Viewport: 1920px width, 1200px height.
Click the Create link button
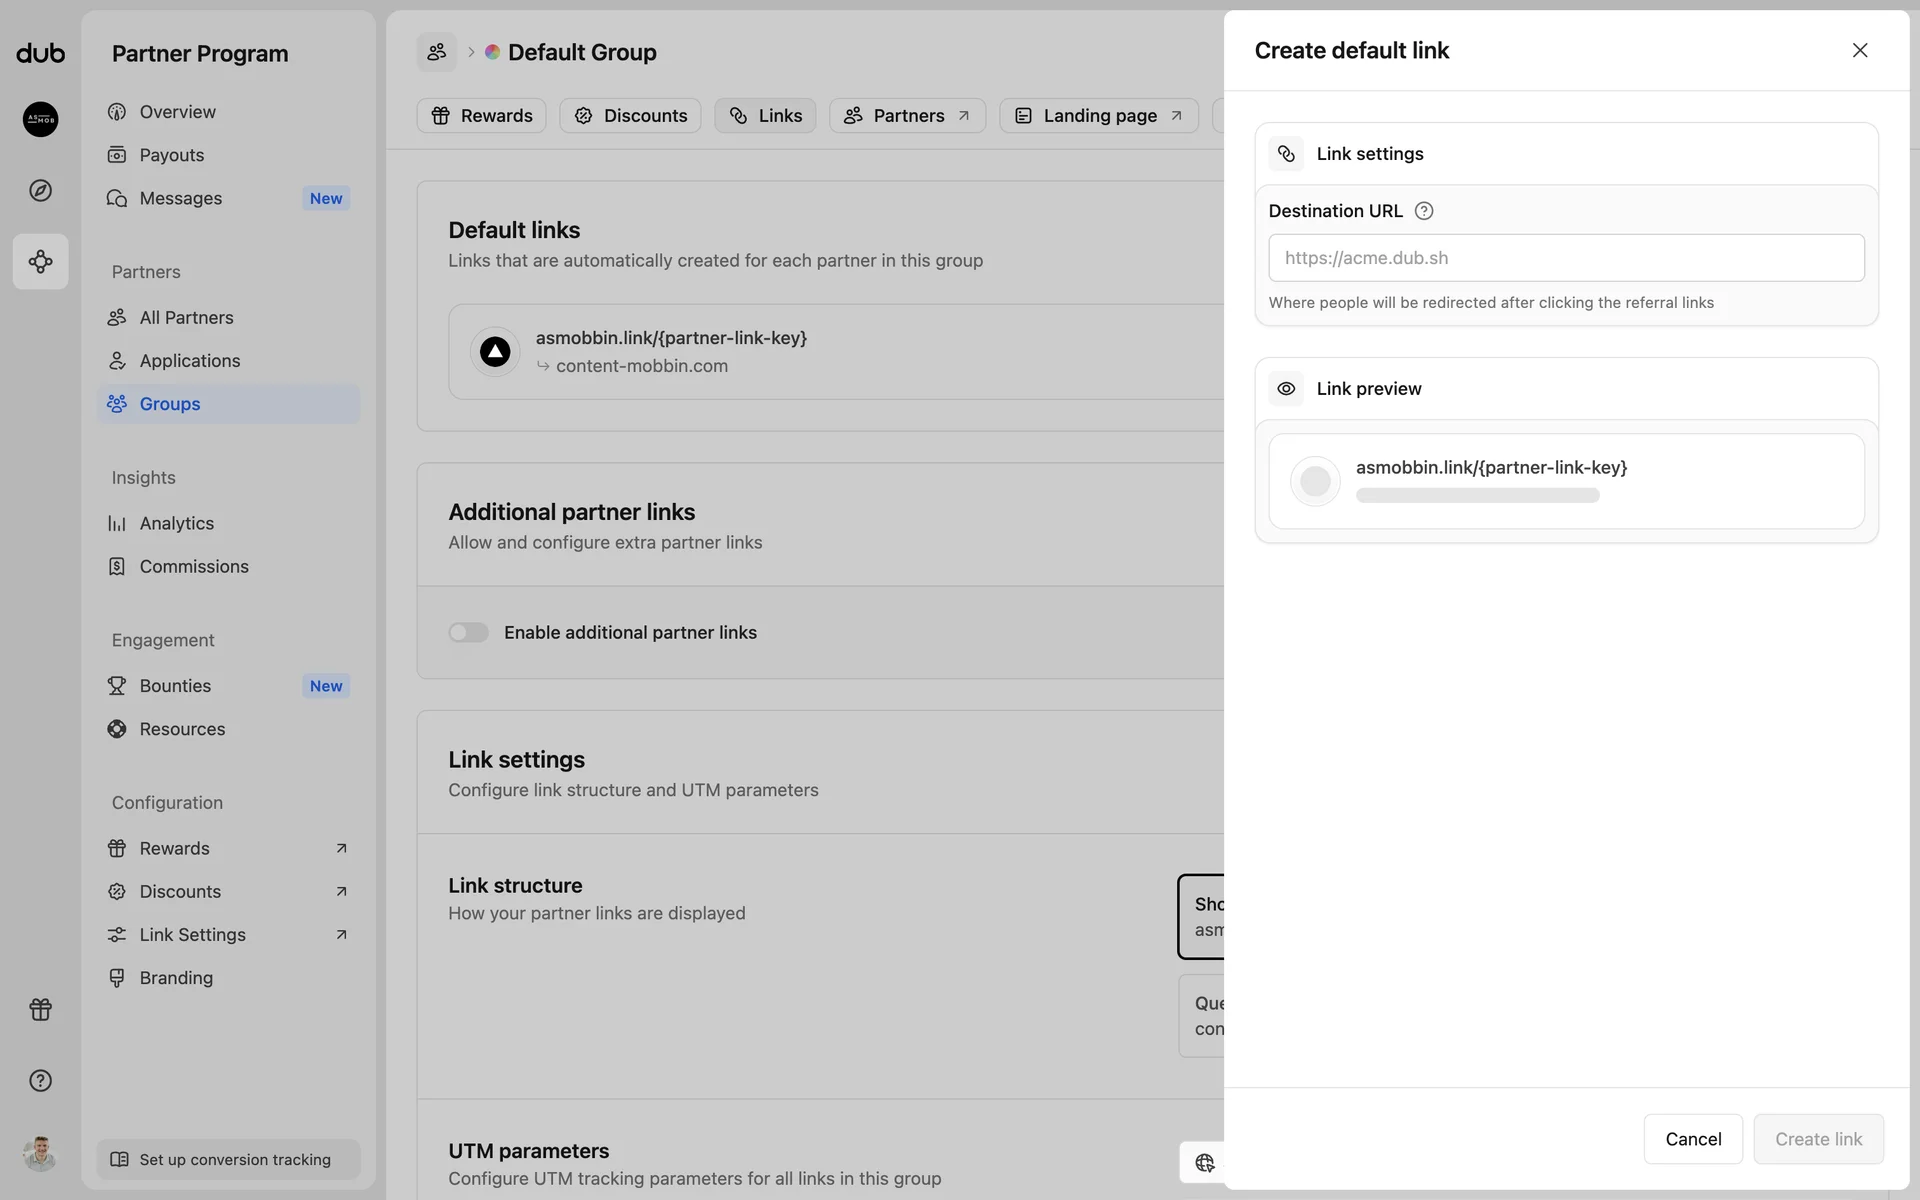coord(1817,1139)
